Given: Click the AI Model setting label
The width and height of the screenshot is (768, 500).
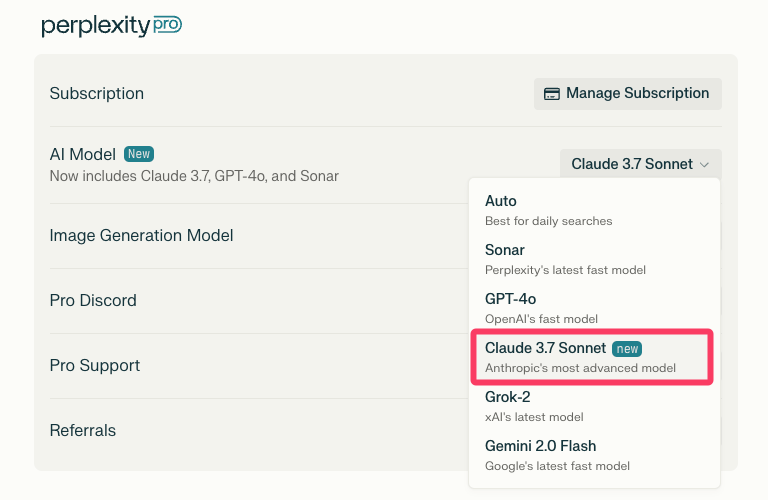Looking at the screenshot, I should (83, 154).
